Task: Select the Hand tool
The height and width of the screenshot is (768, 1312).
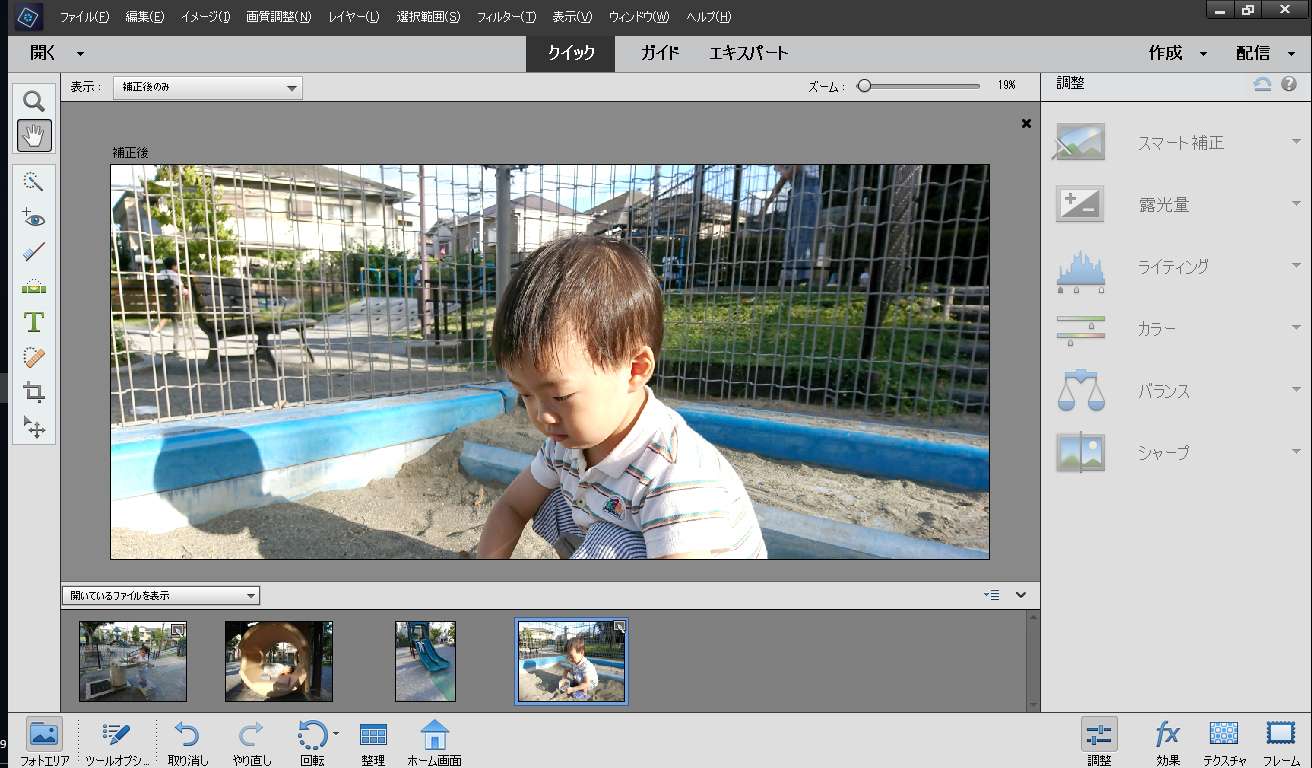Action: 33,135
